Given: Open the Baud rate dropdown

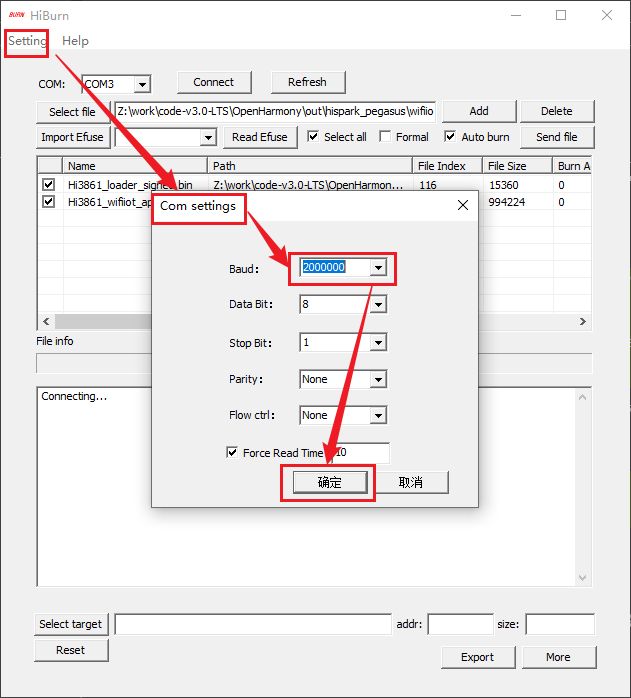Looking at the screenshot, I should [x=379, y=268].
